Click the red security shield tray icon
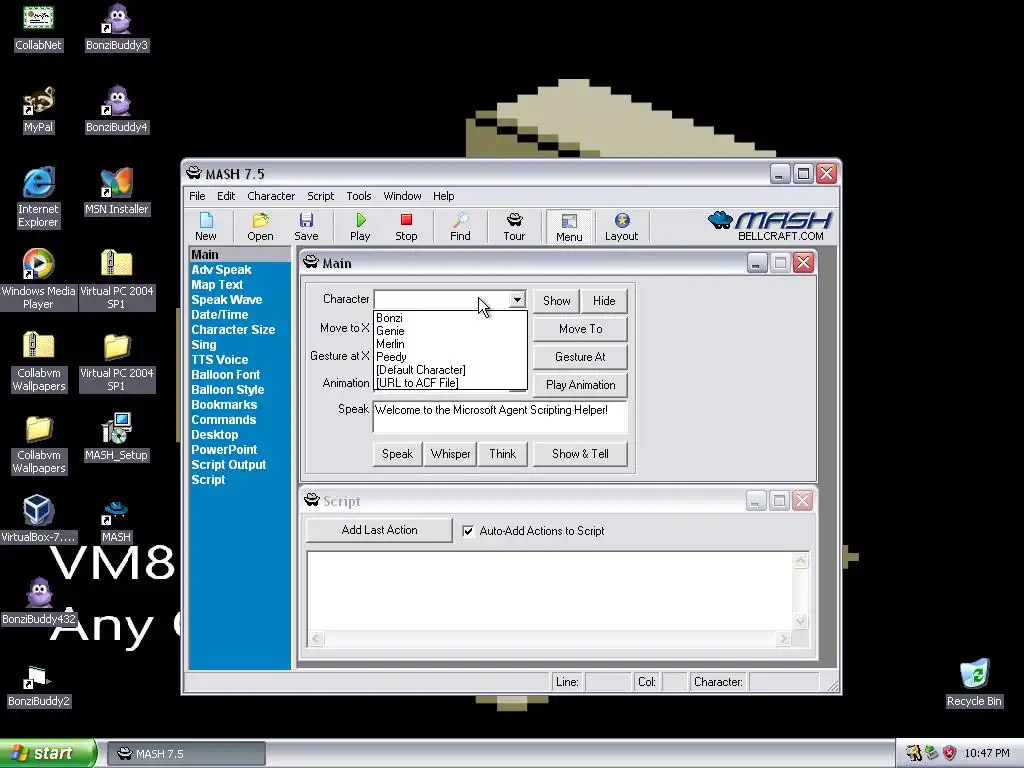Viewport: 1024px width, 768px height. tap(950, 754)
